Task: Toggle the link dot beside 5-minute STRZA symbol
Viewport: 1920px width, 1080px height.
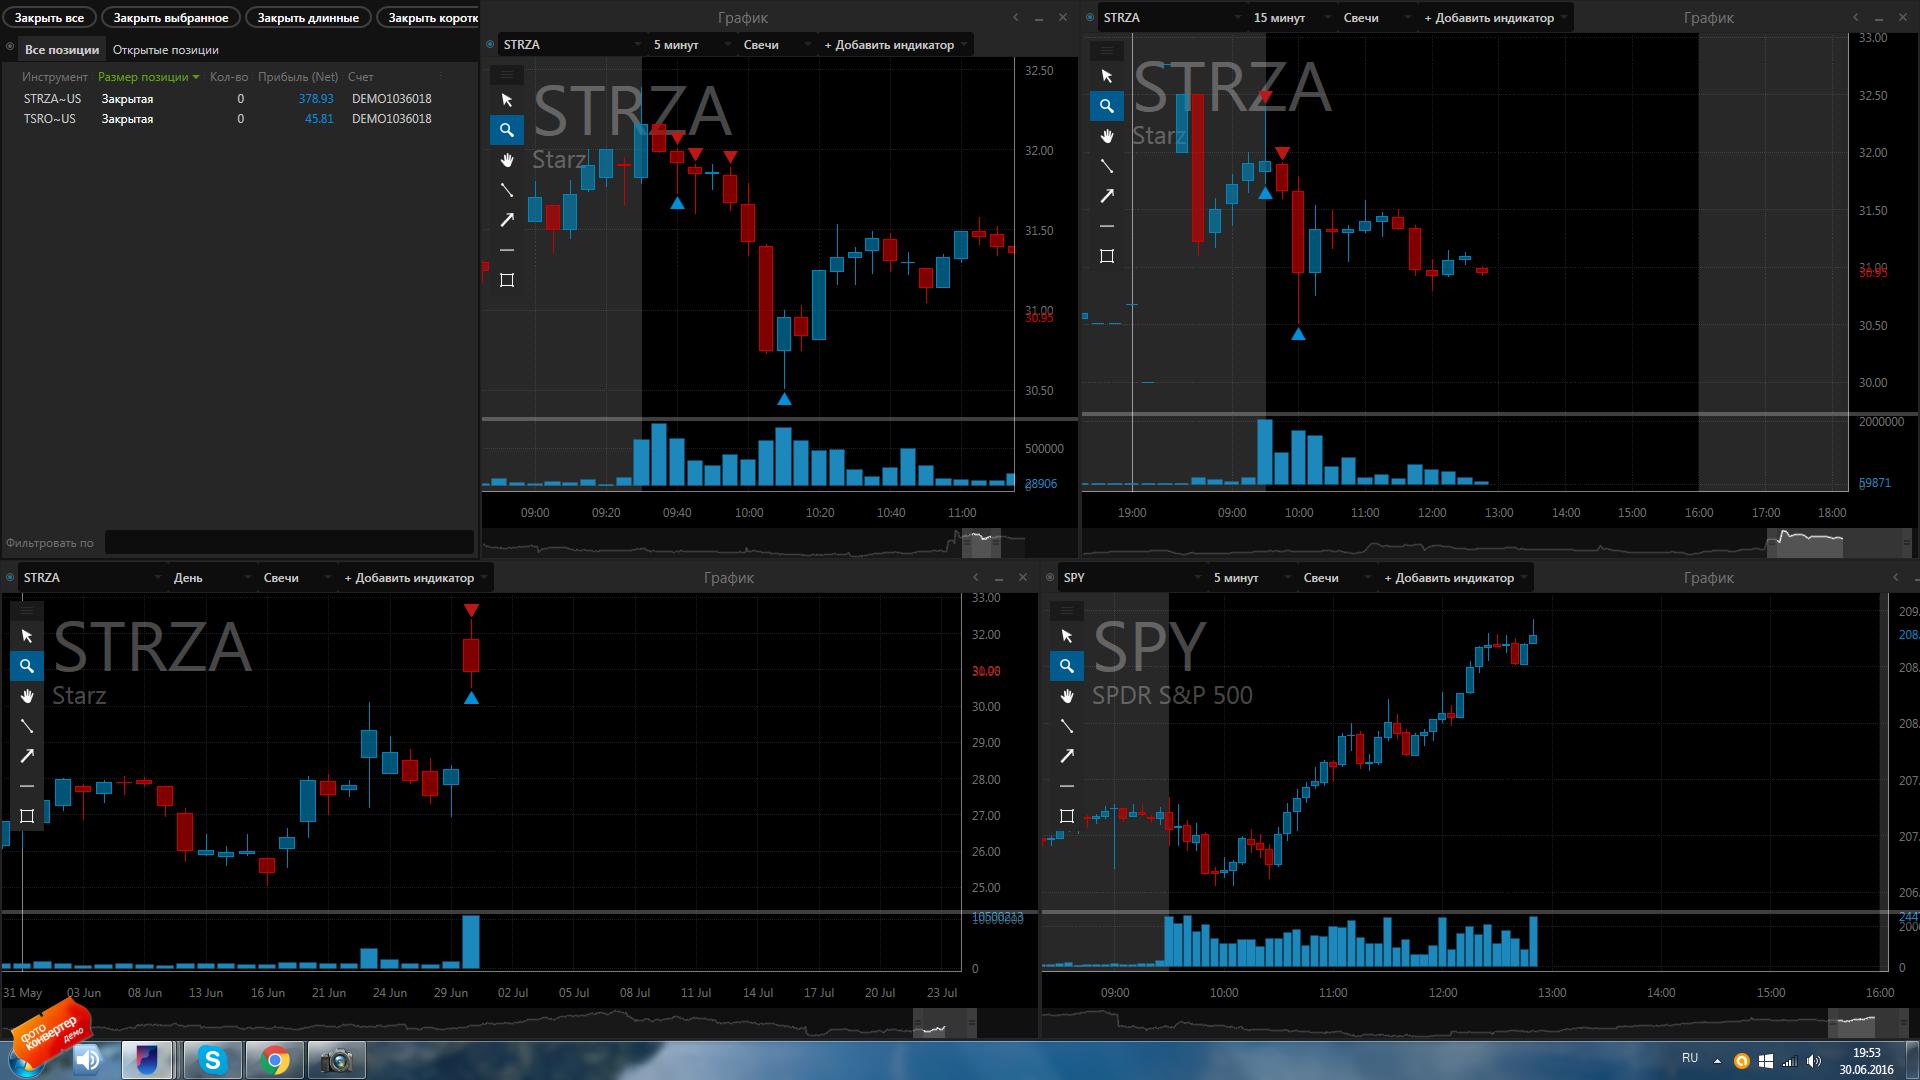Action: [490, 45]
